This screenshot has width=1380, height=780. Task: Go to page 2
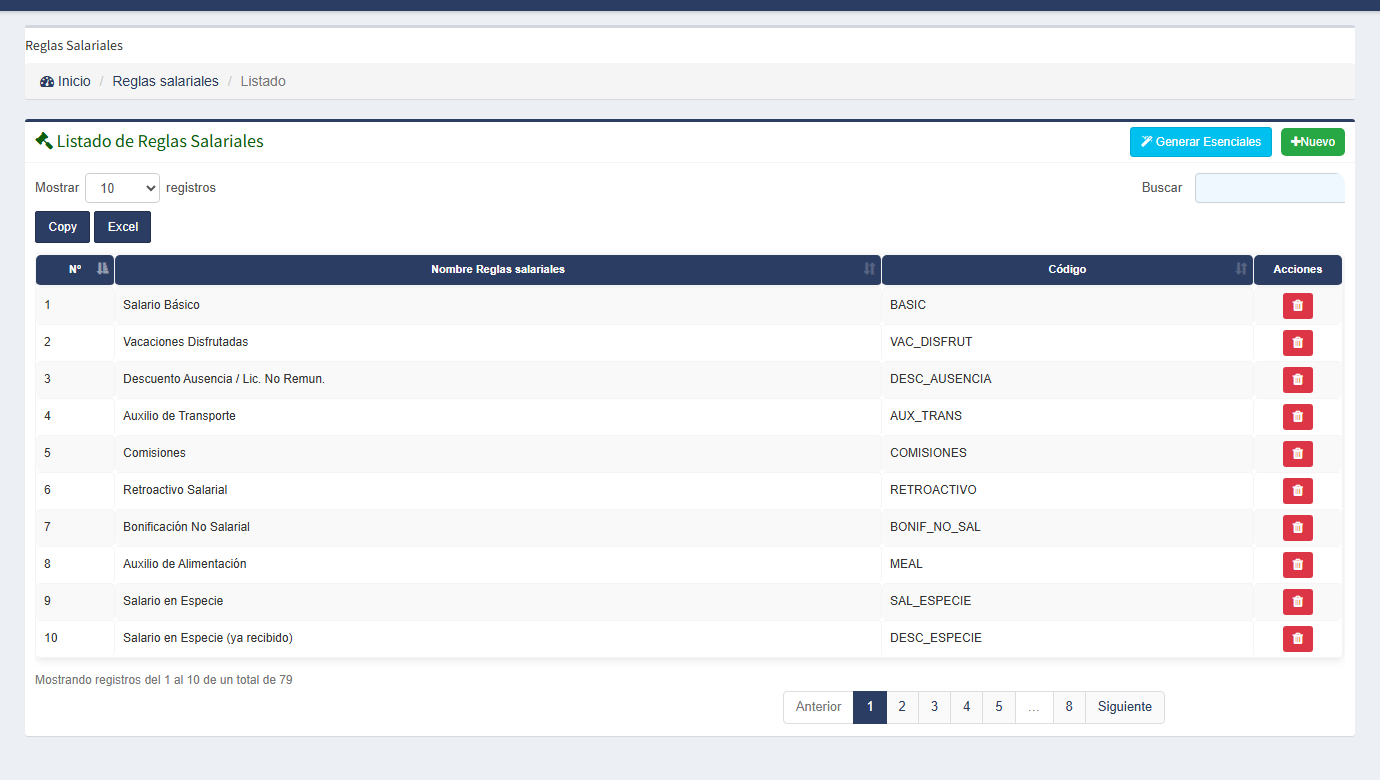click(x=902, y=707)
